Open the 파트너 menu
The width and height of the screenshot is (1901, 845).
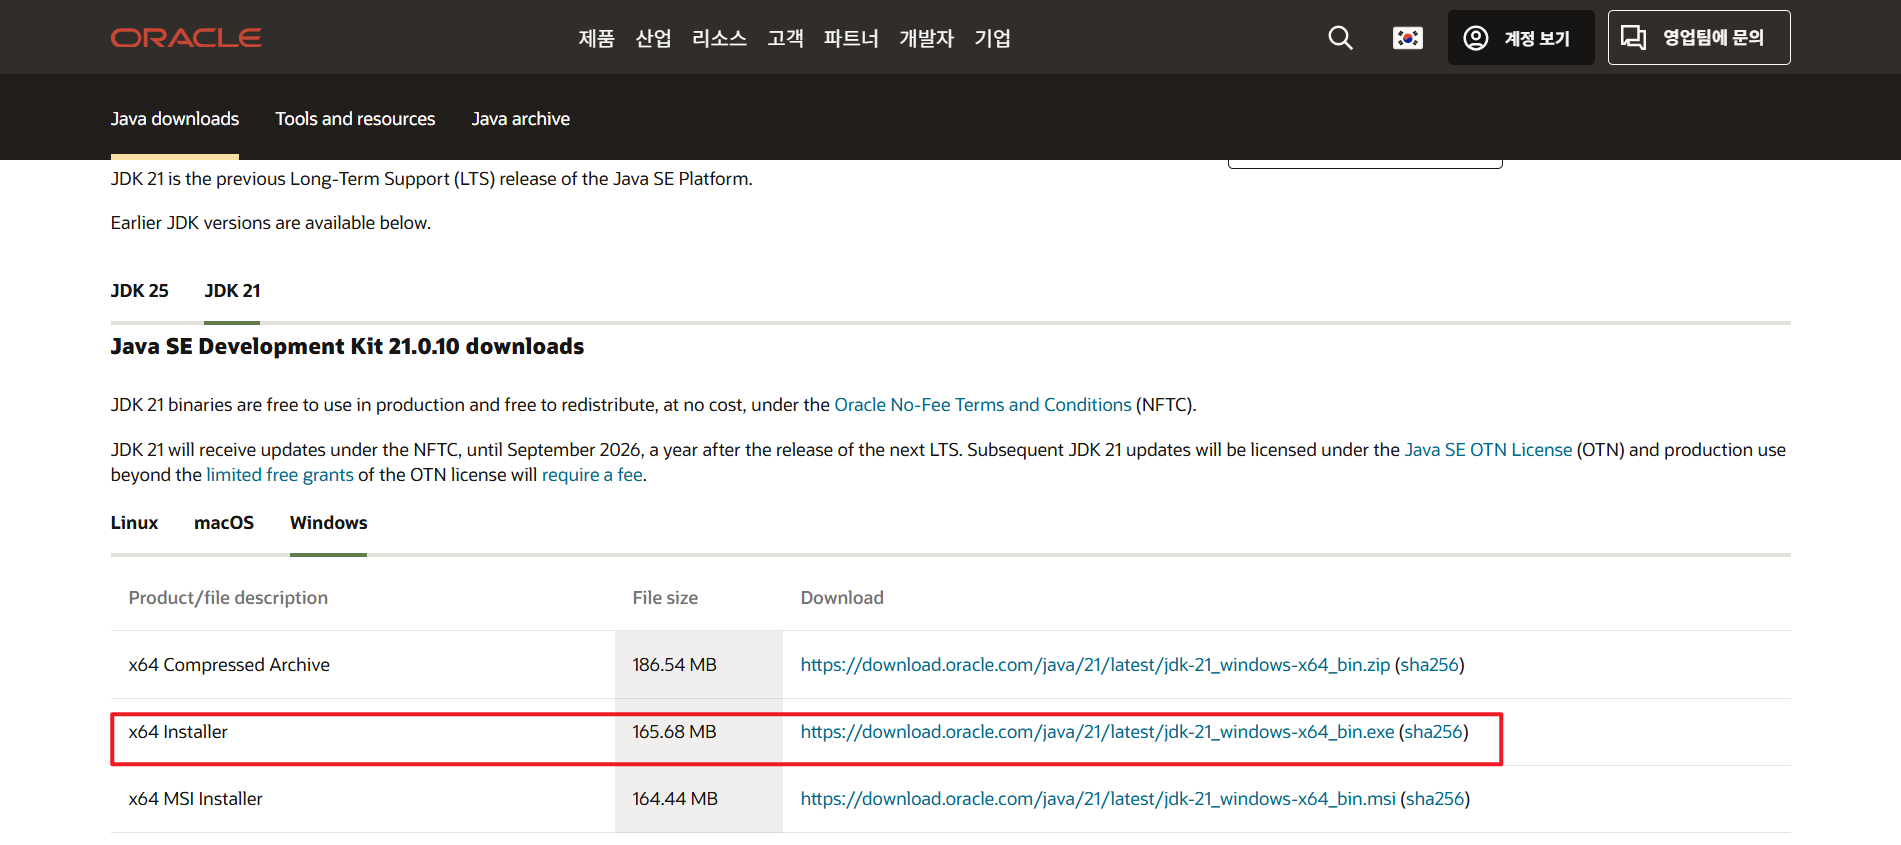click(851, 38)
